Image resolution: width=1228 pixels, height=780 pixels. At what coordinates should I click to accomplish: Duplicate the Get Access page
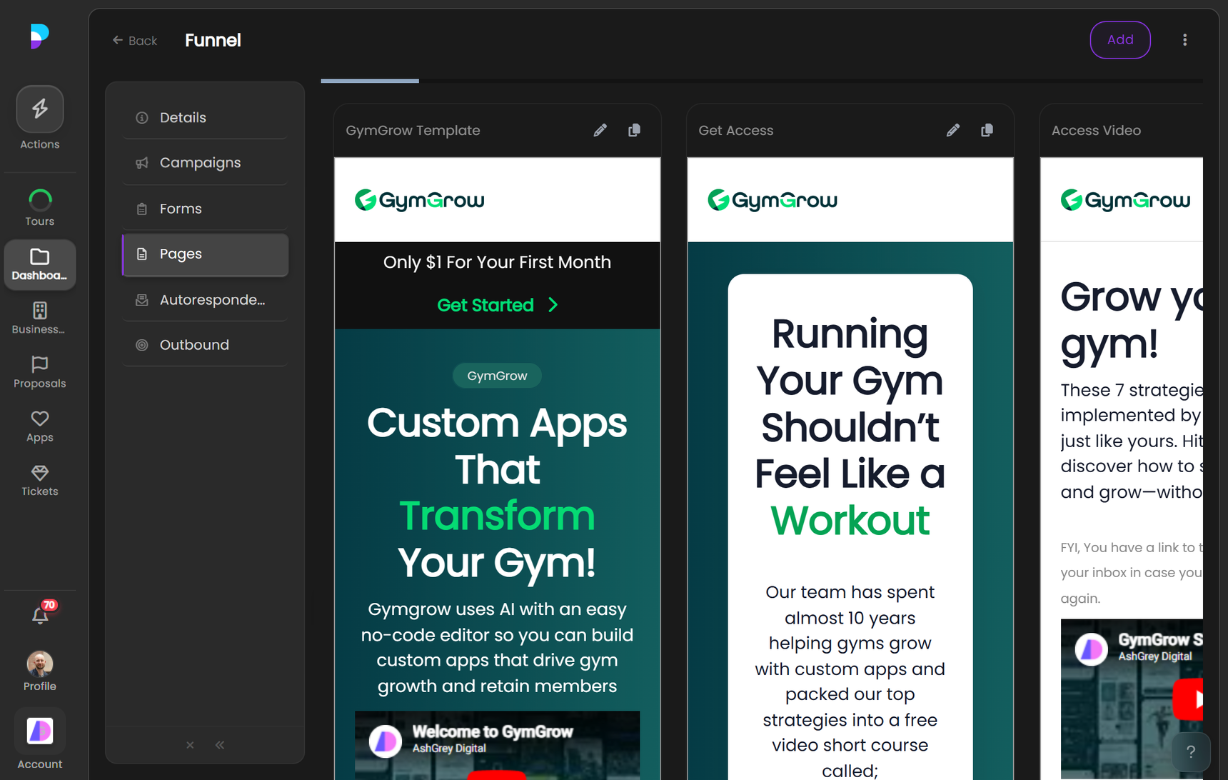pyautogui.click(x=987, y=130)
